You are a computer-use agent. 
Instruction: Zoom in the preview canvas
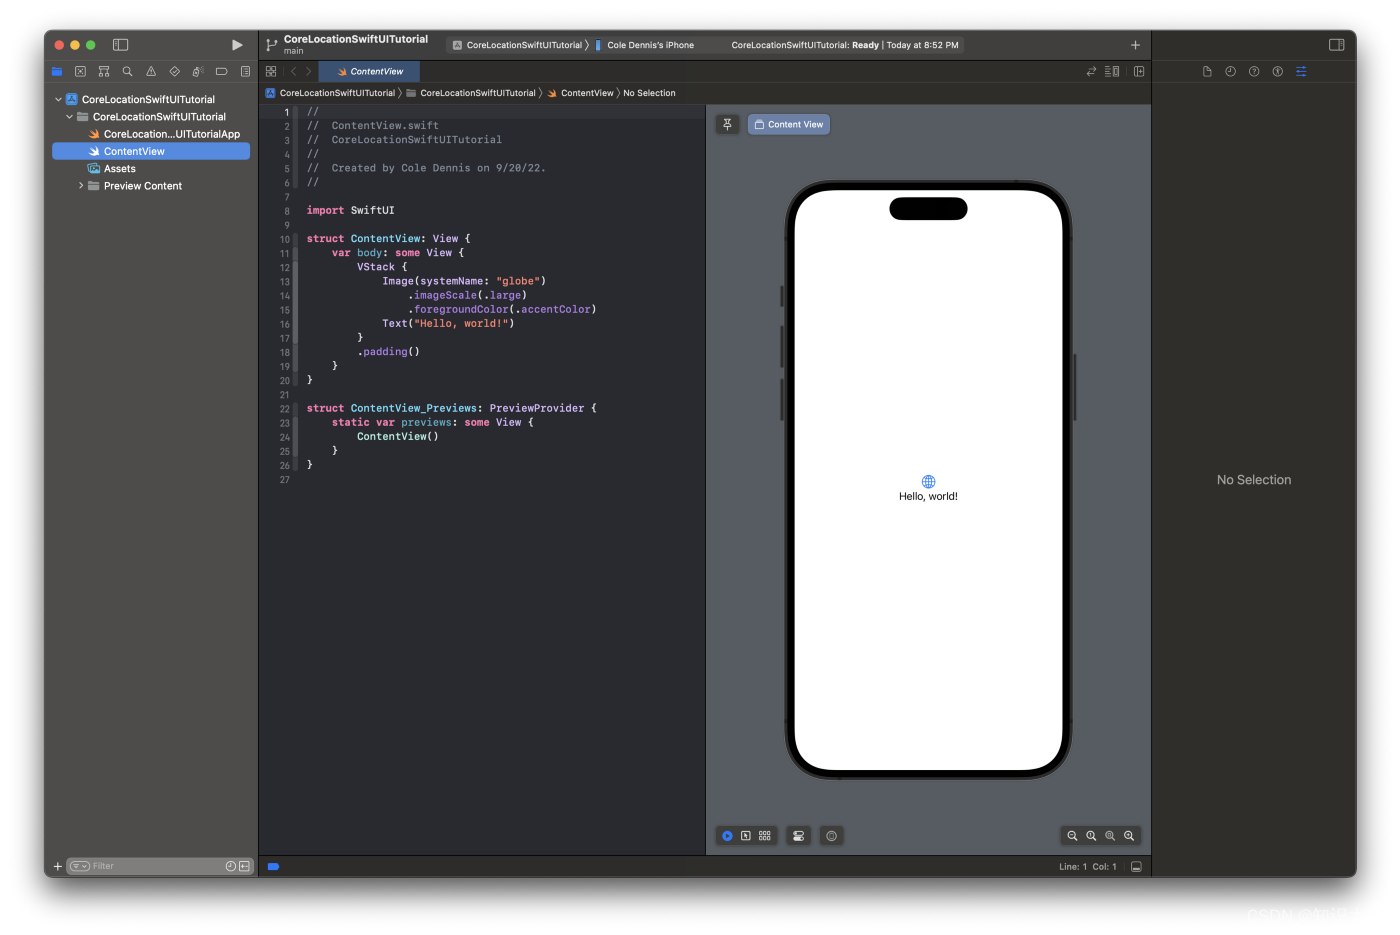tap(1129, 836)
